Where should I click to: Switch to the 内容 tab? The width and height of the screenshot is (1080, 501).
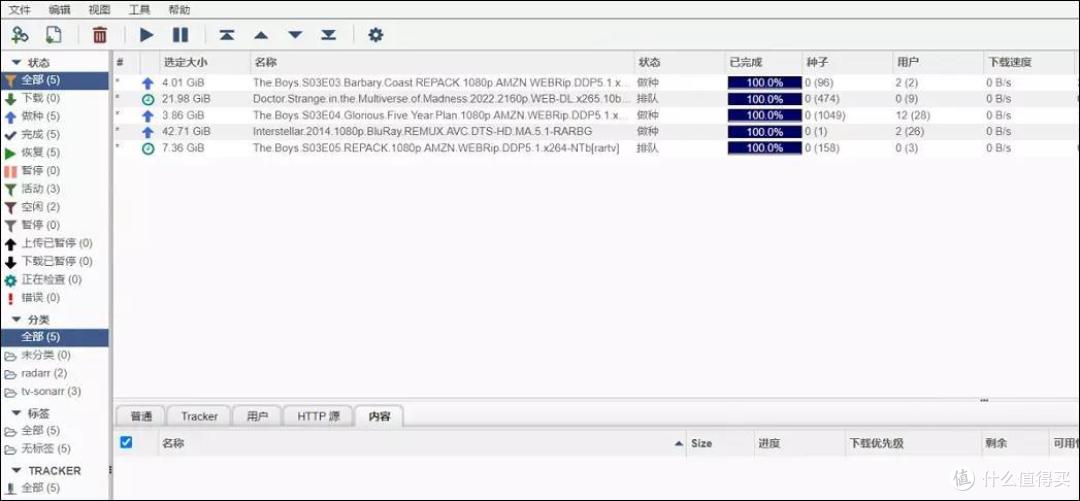click(379, 416)
